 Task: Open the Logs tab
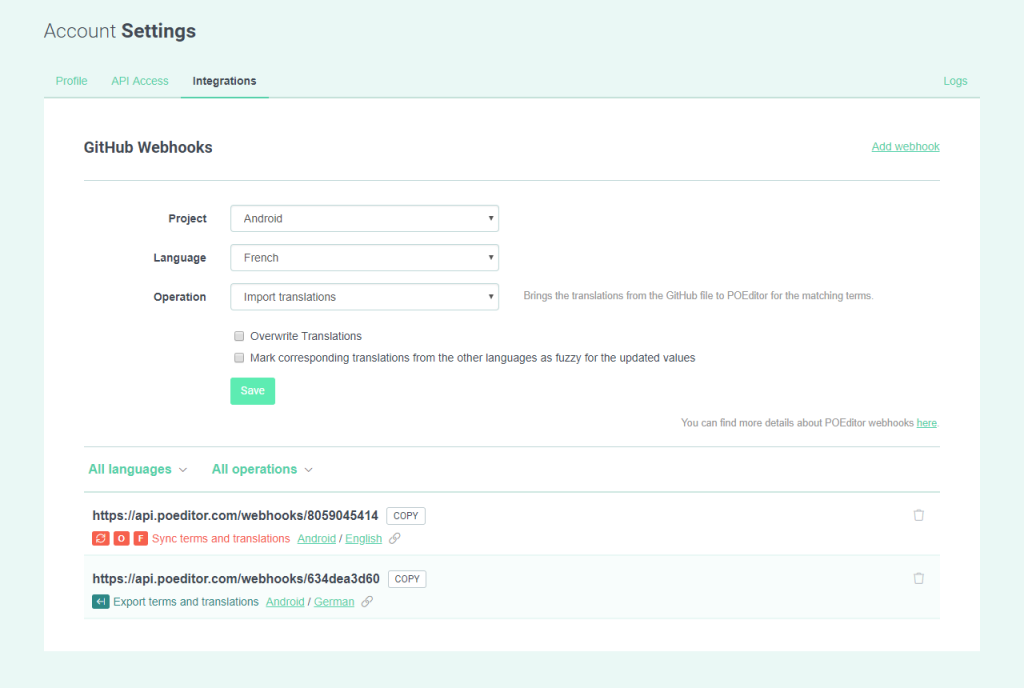(955, 81)
